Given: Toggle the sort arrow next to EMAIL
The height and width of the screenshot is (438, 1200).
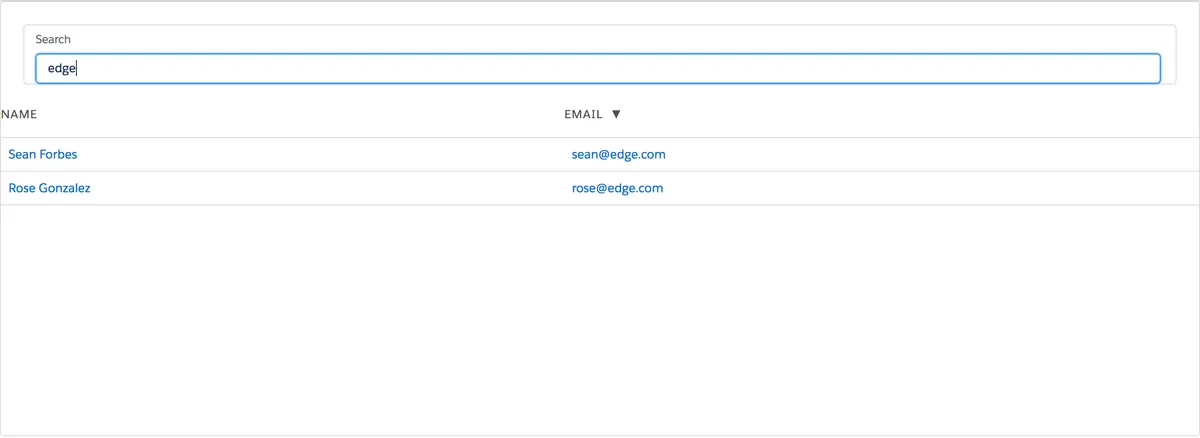Looking at the screenshot, I should 616,114.
